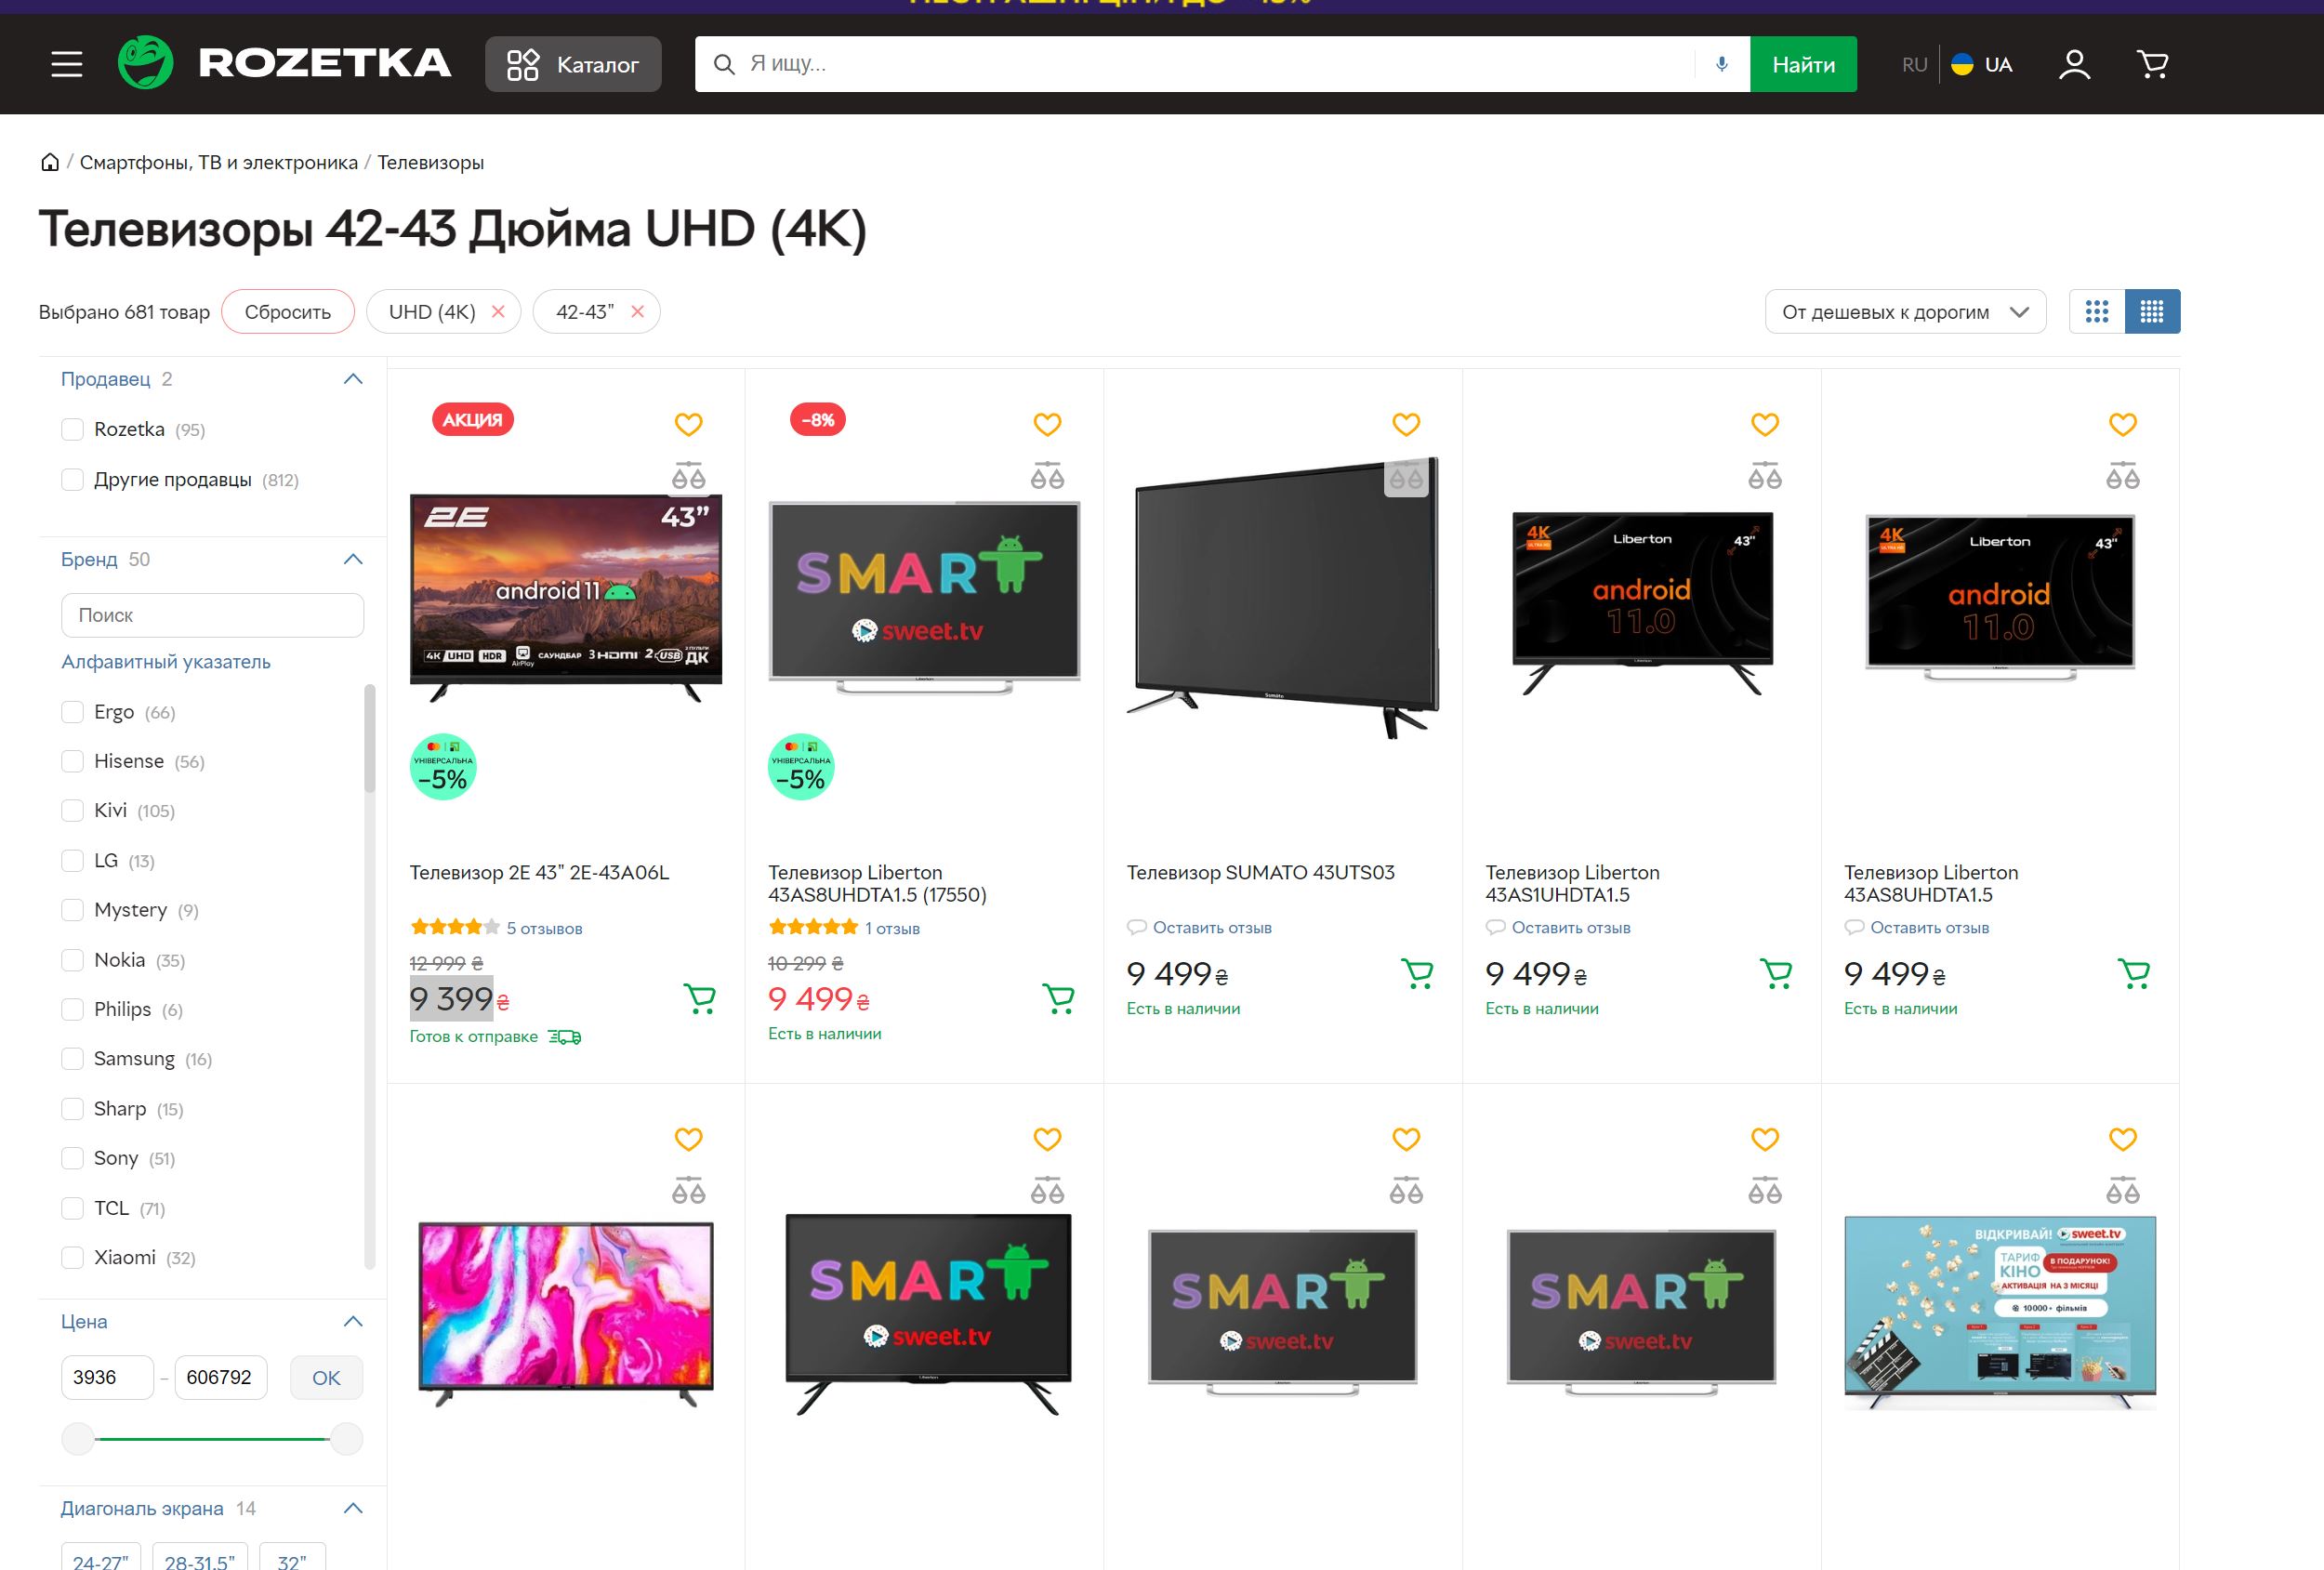Open Алфавитный указатель brand link
This screenshot has height=1570, width=2324.
166,662
